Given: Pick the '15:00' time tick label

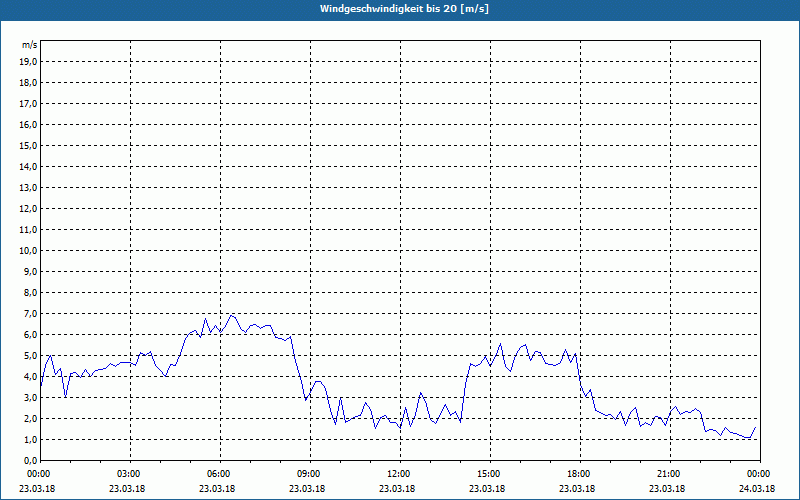Looking at the screenshot, I should [x=490, y=474].
